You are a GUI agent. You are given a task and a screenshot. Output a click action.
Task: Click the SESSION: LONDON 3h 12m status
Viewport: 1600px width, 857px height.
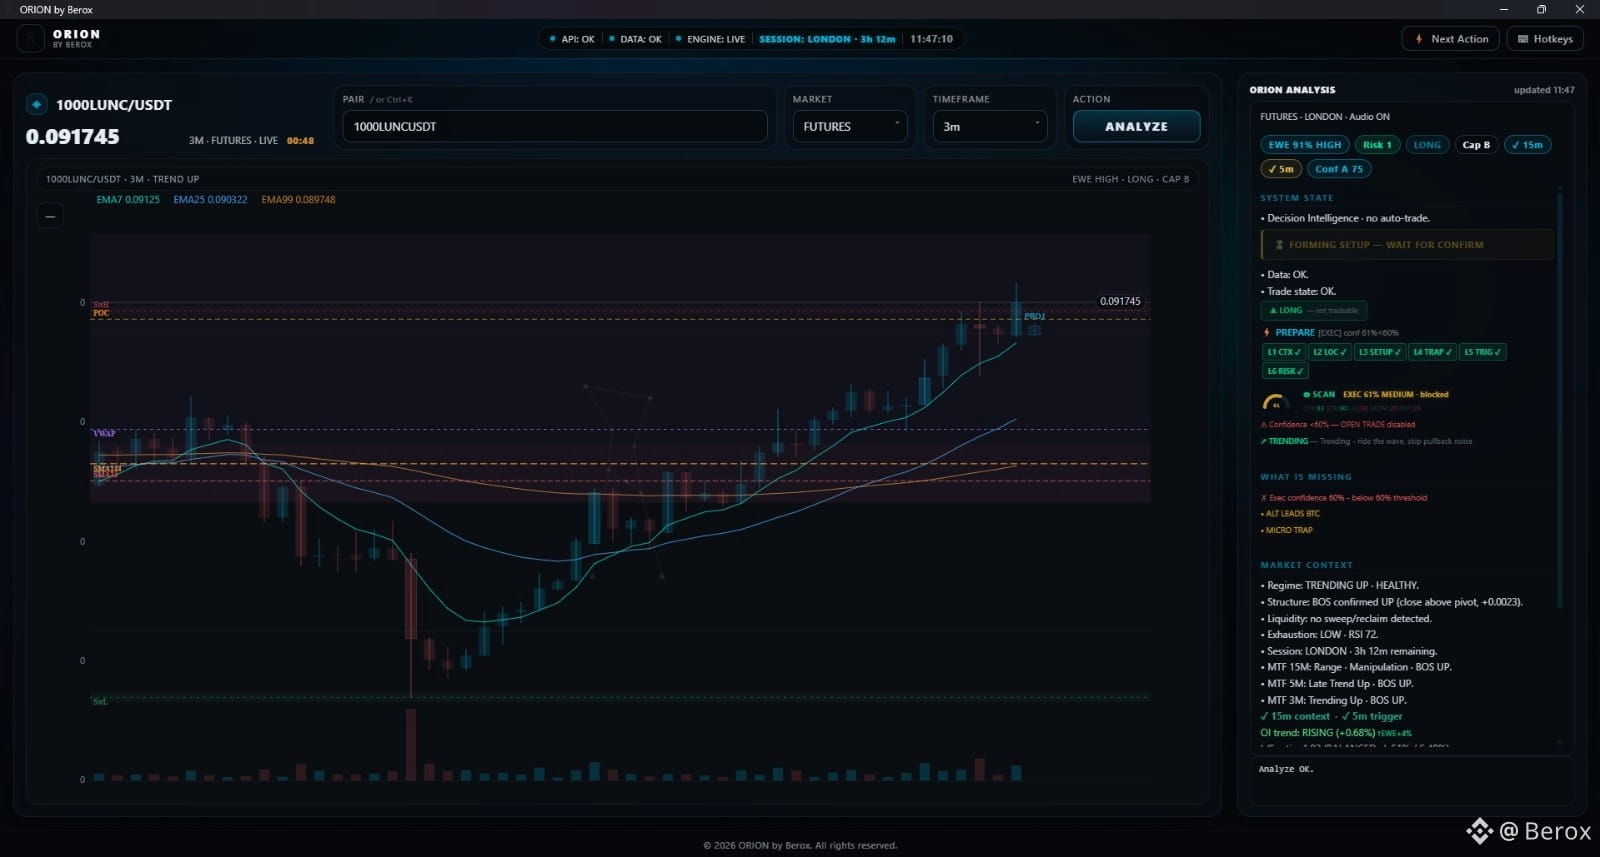click(x=827, y=39)
